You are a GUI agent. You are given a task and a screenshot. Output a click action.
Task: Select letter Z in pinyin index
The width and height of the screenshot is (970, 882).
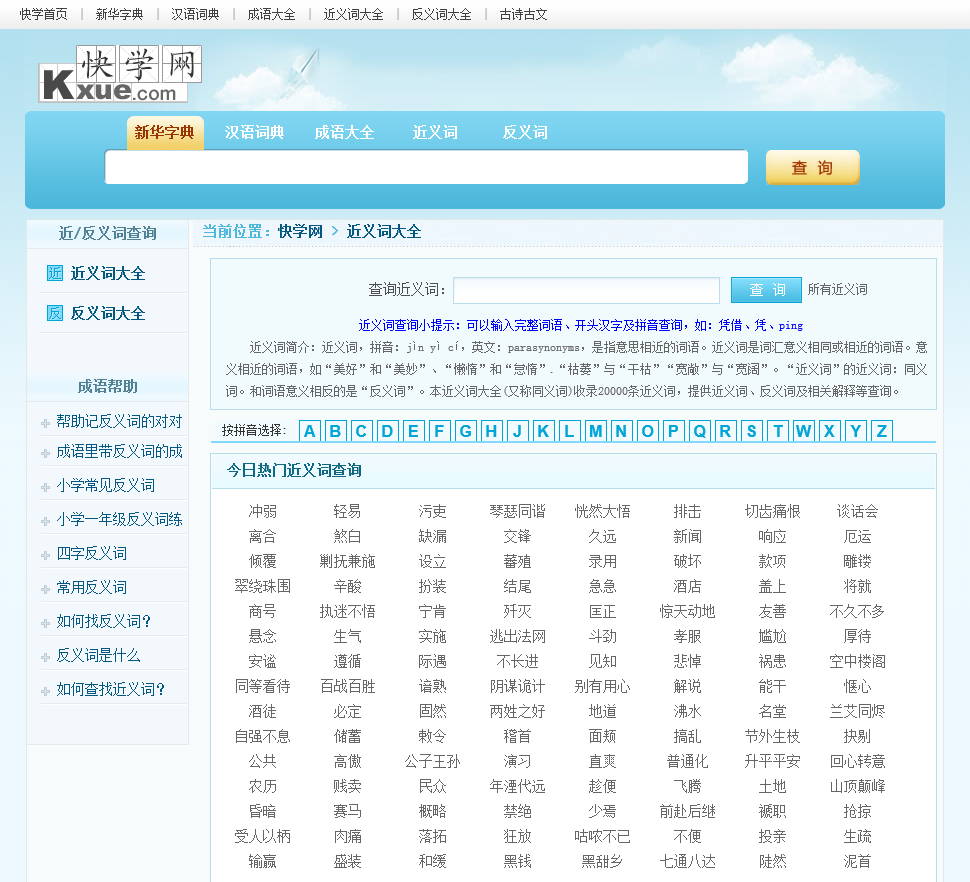click(x=881, y=431)
